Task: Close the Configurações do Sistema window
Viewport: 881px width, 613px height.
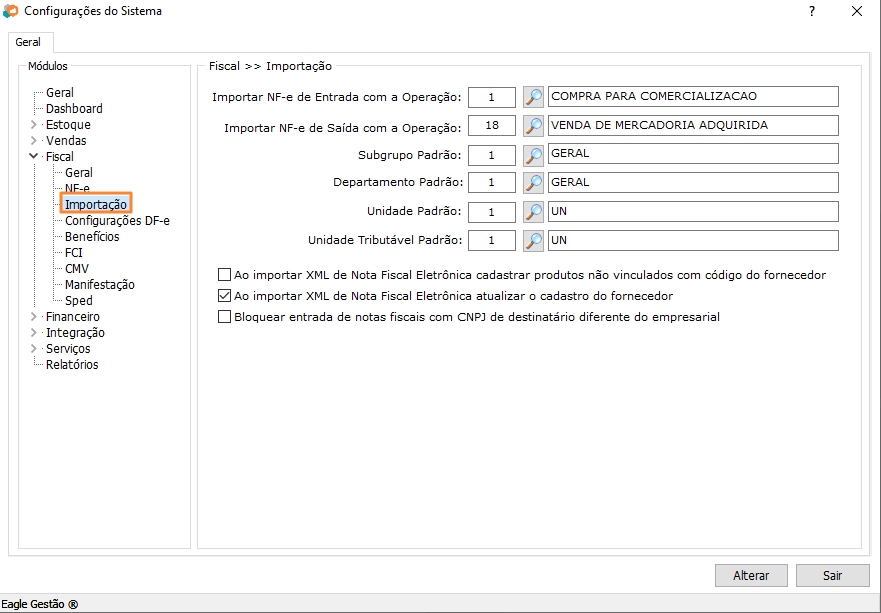Action: click(x=857, y=11)
